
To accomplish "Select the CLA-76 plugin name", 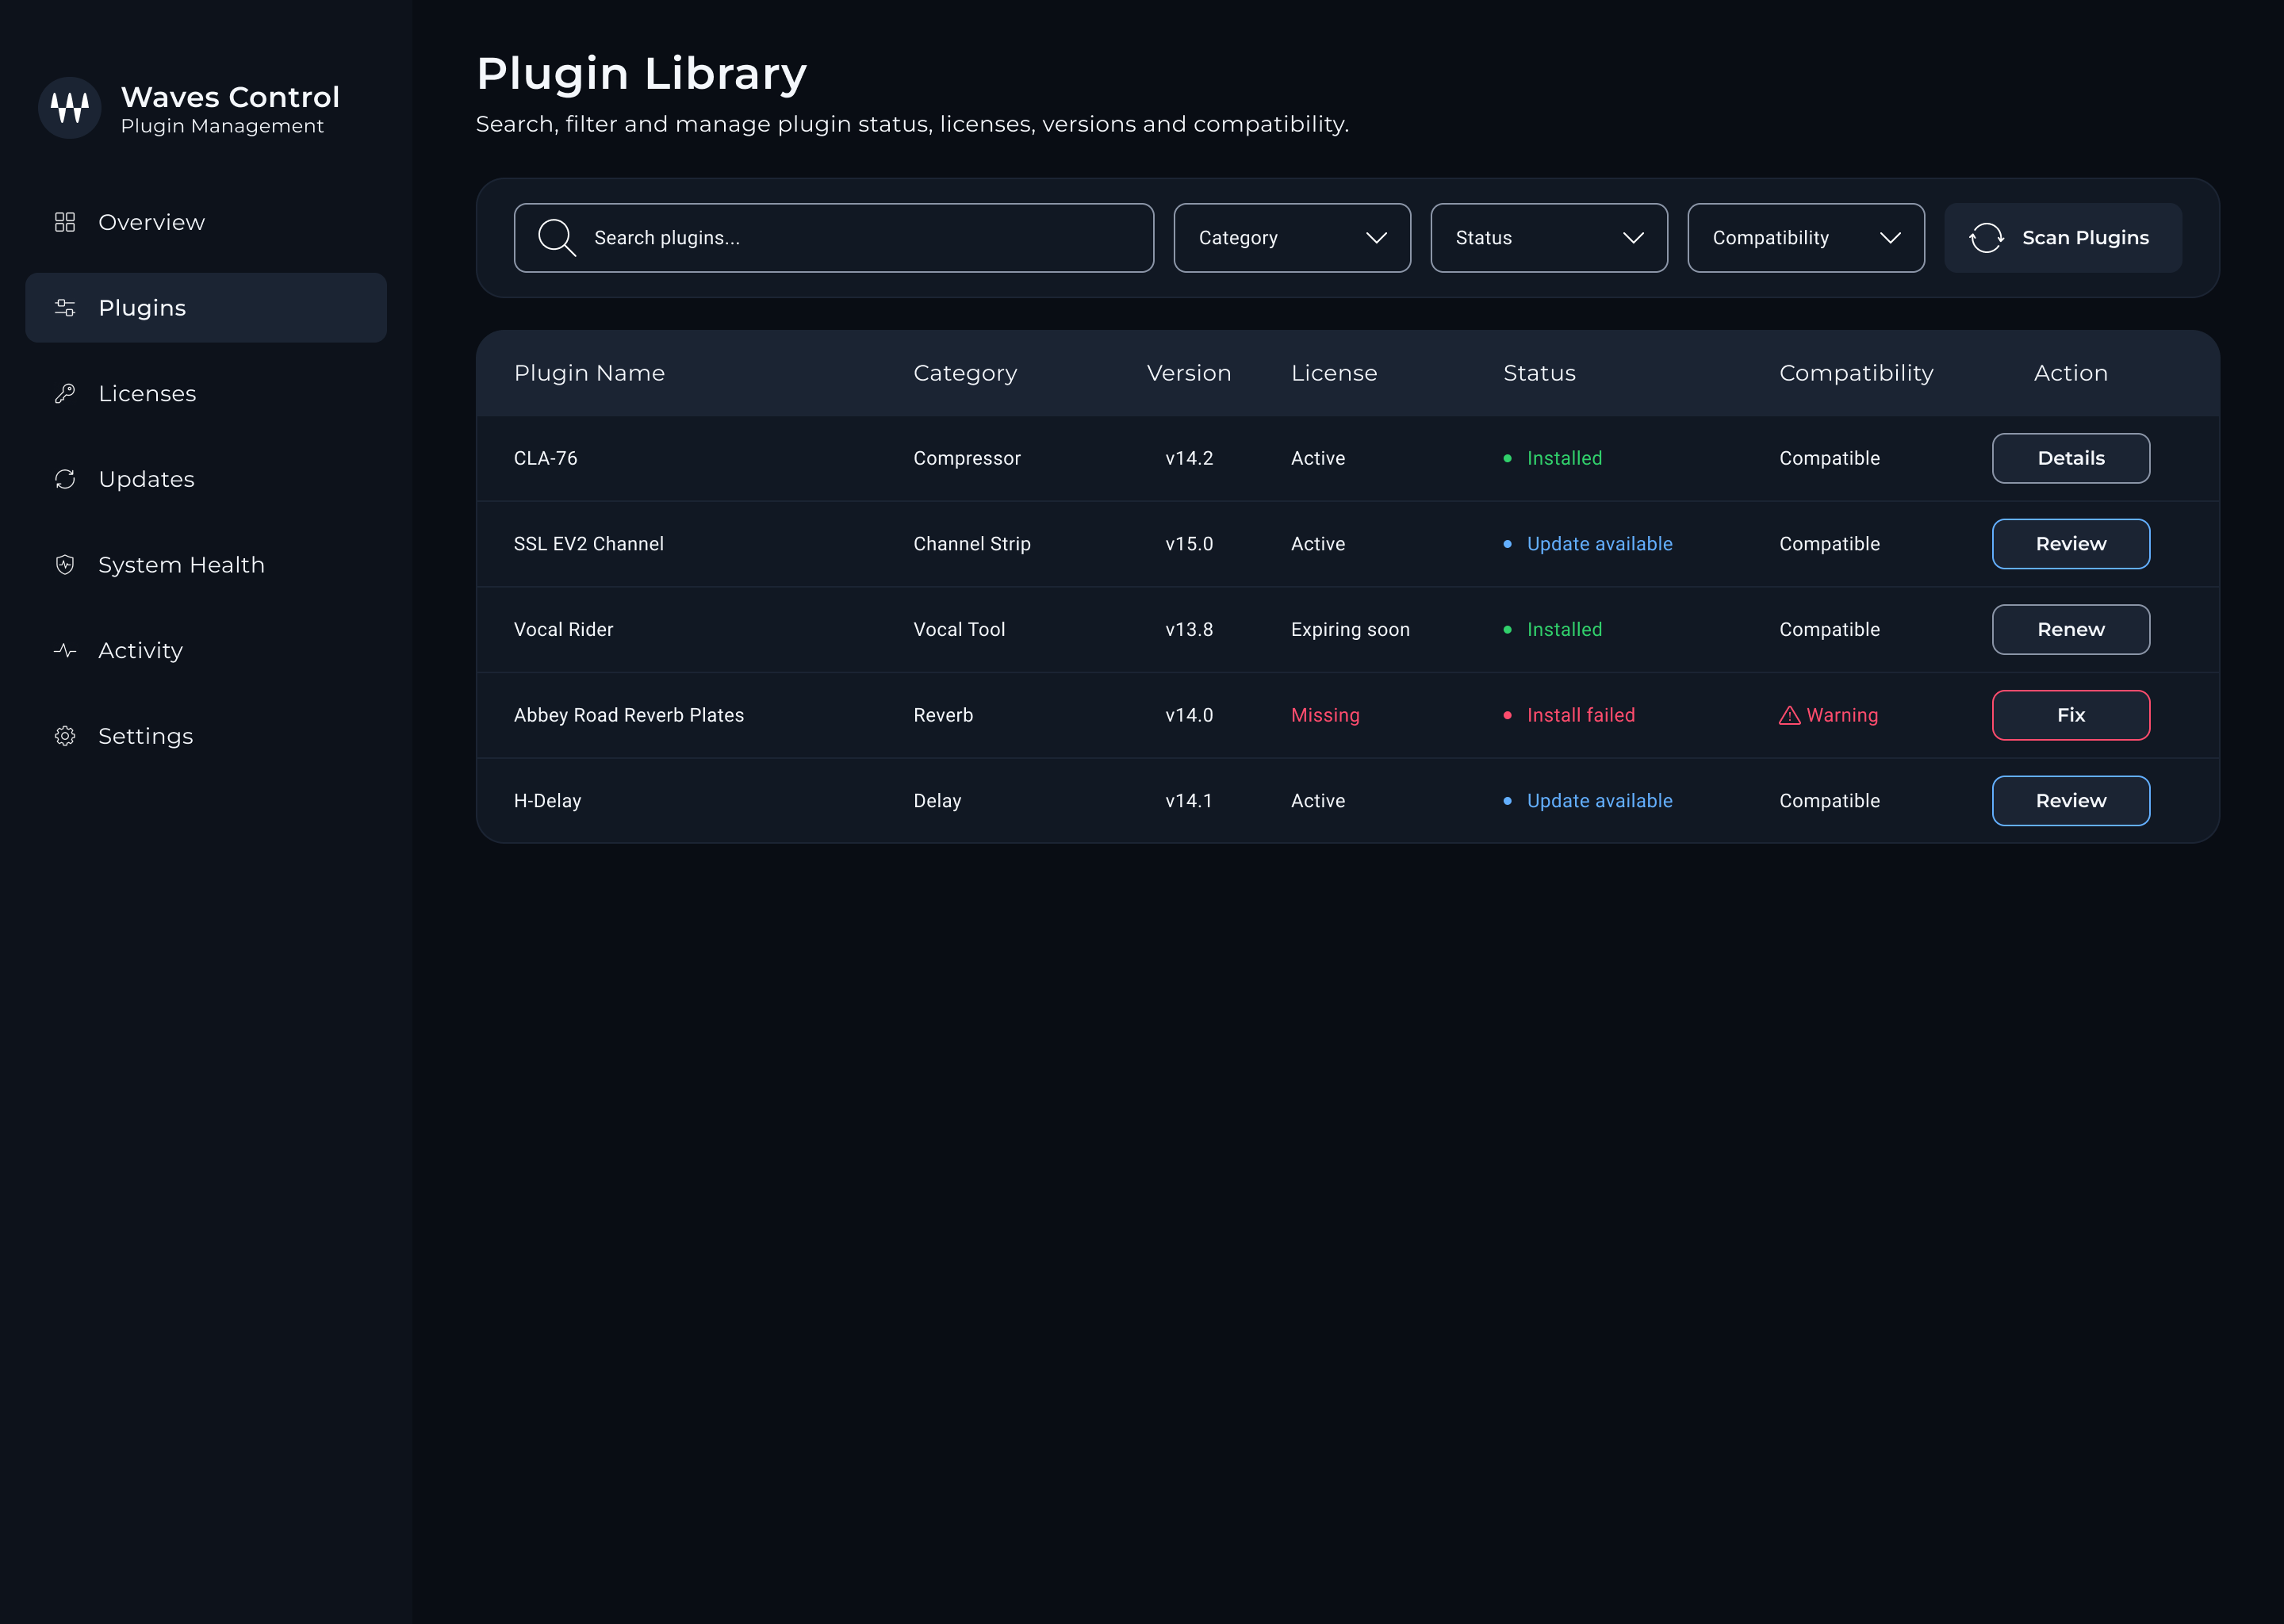I will coord(546,458).
